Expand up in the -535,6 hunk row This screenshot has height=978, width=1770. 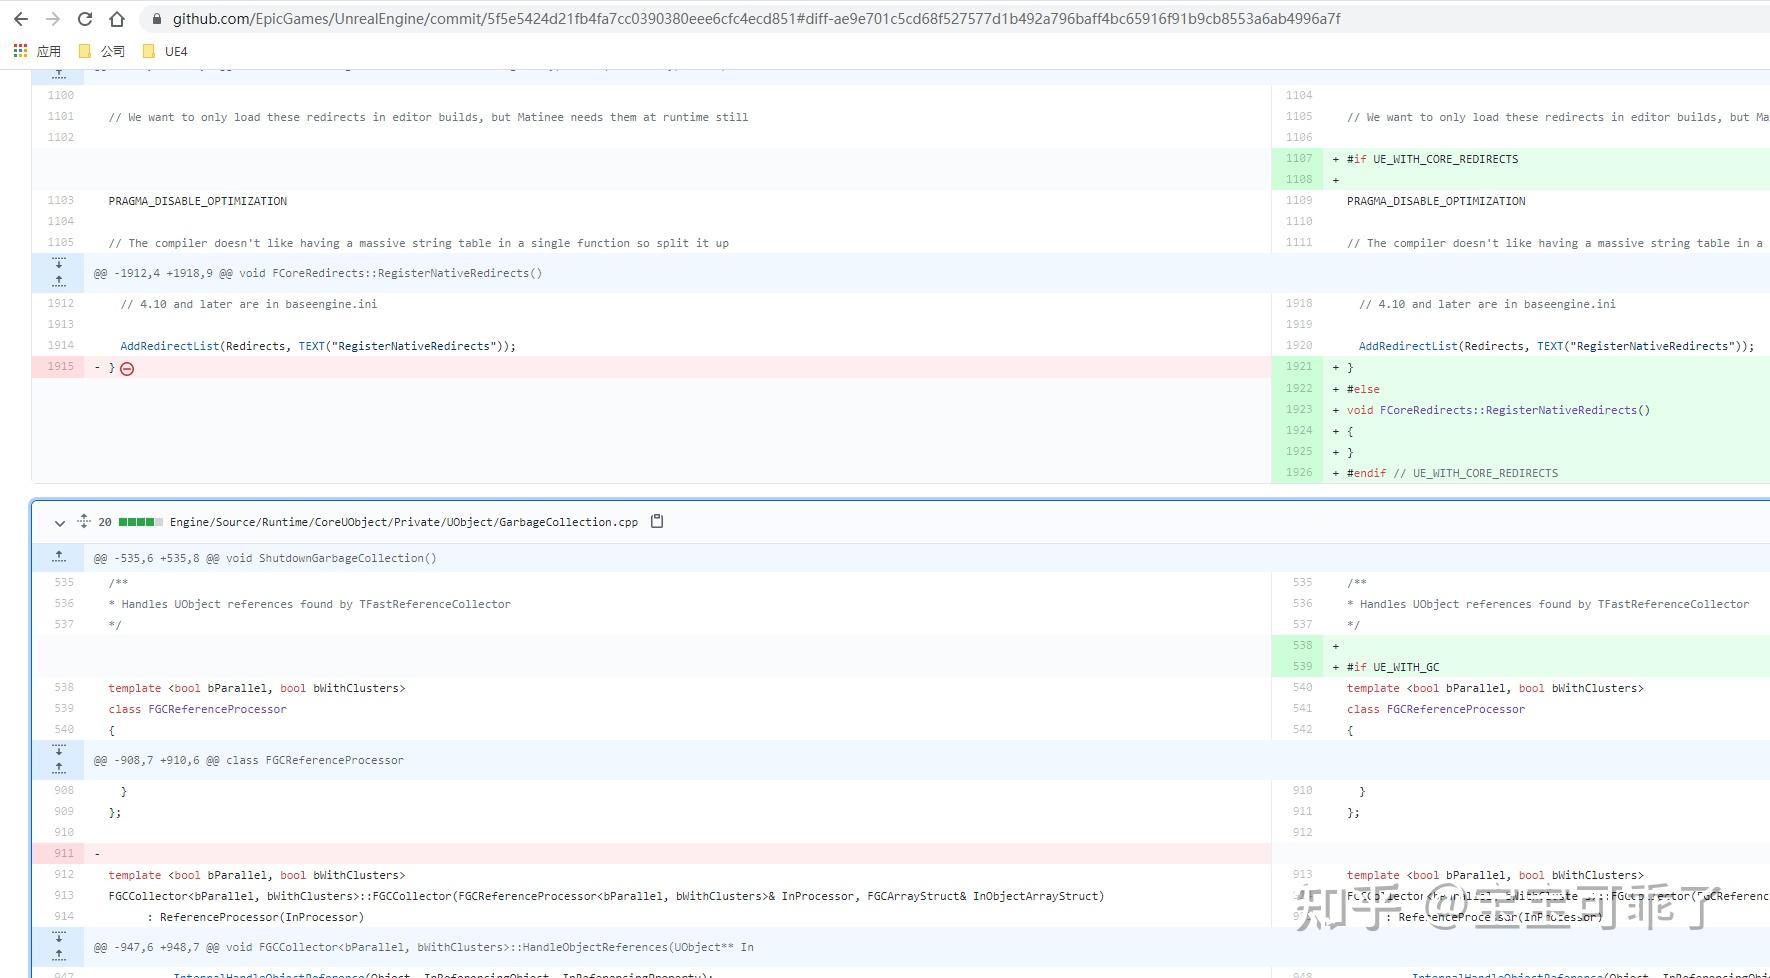coord(59,557)
